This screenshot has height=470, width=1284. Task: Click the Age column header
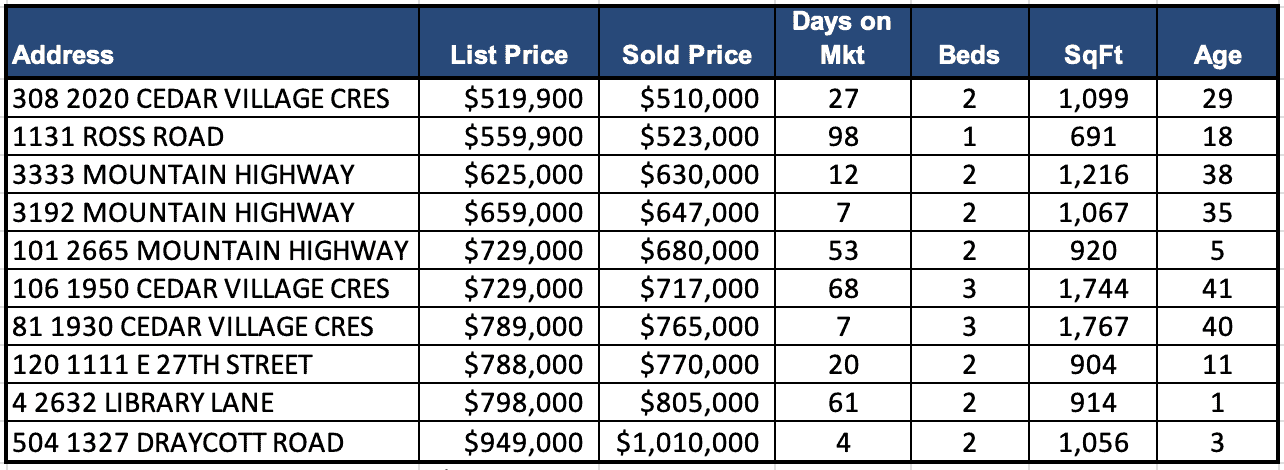1217,55
